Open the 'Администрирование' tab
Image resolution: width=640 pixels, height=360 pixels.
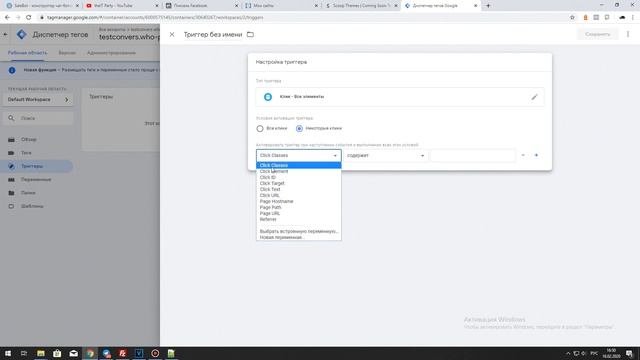(111, 53)
